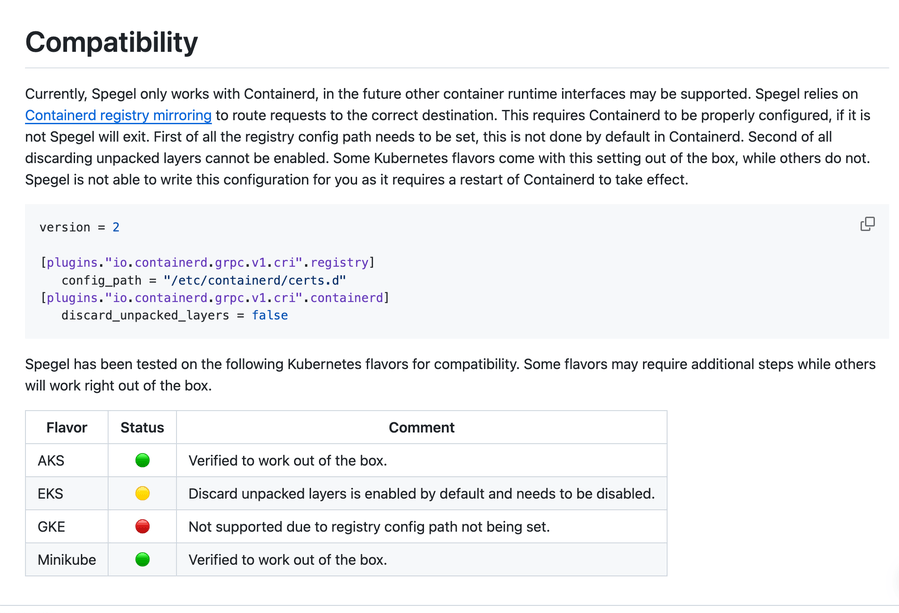
Task: Click the Status column header
Action: [142, 427]
